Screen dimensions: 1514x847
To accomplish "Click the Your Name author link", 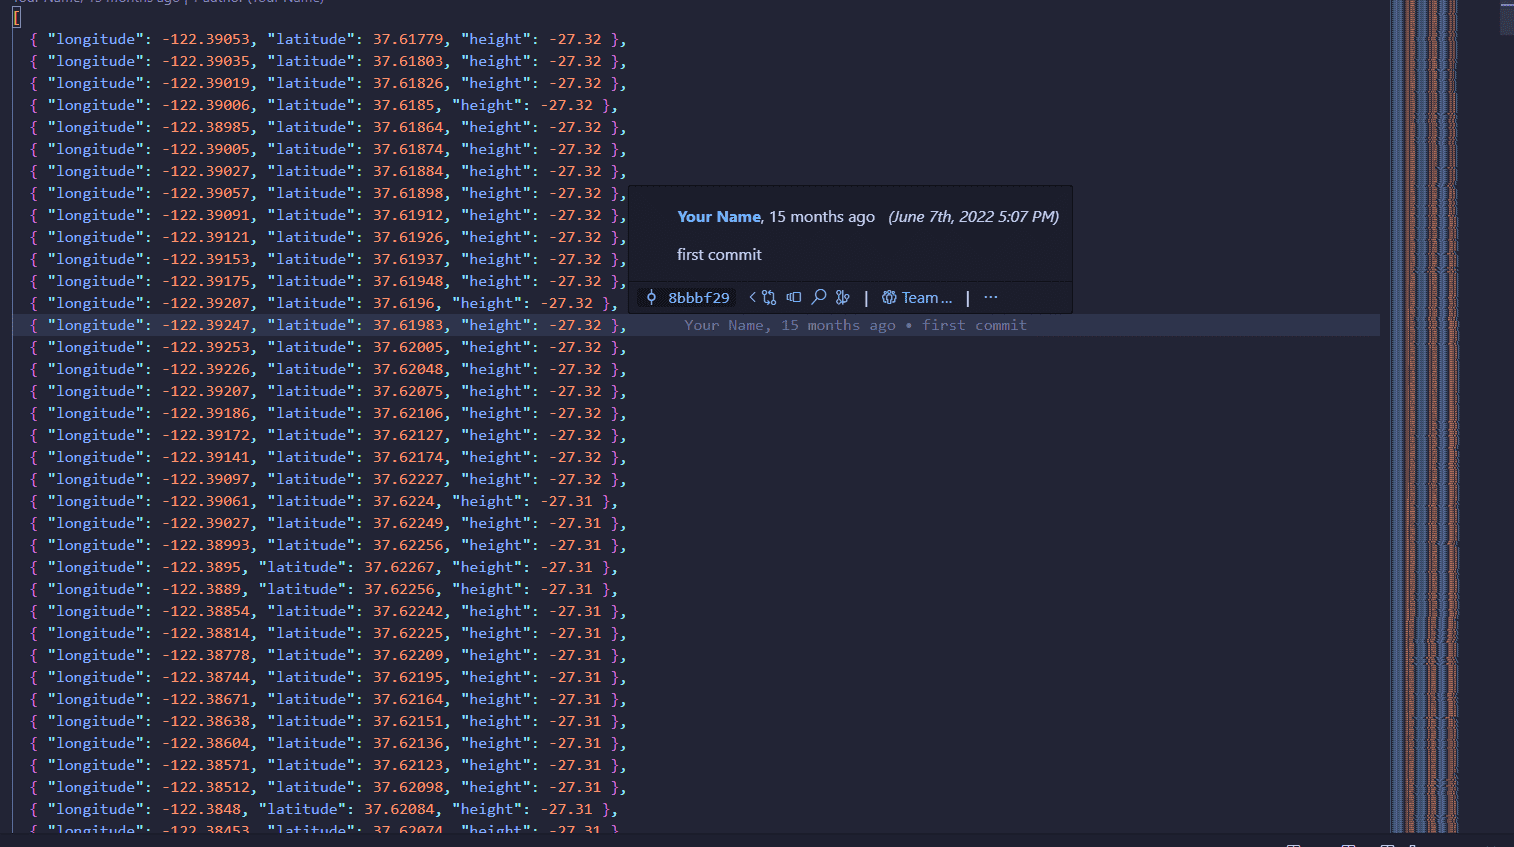I will [x=719, y=217].
